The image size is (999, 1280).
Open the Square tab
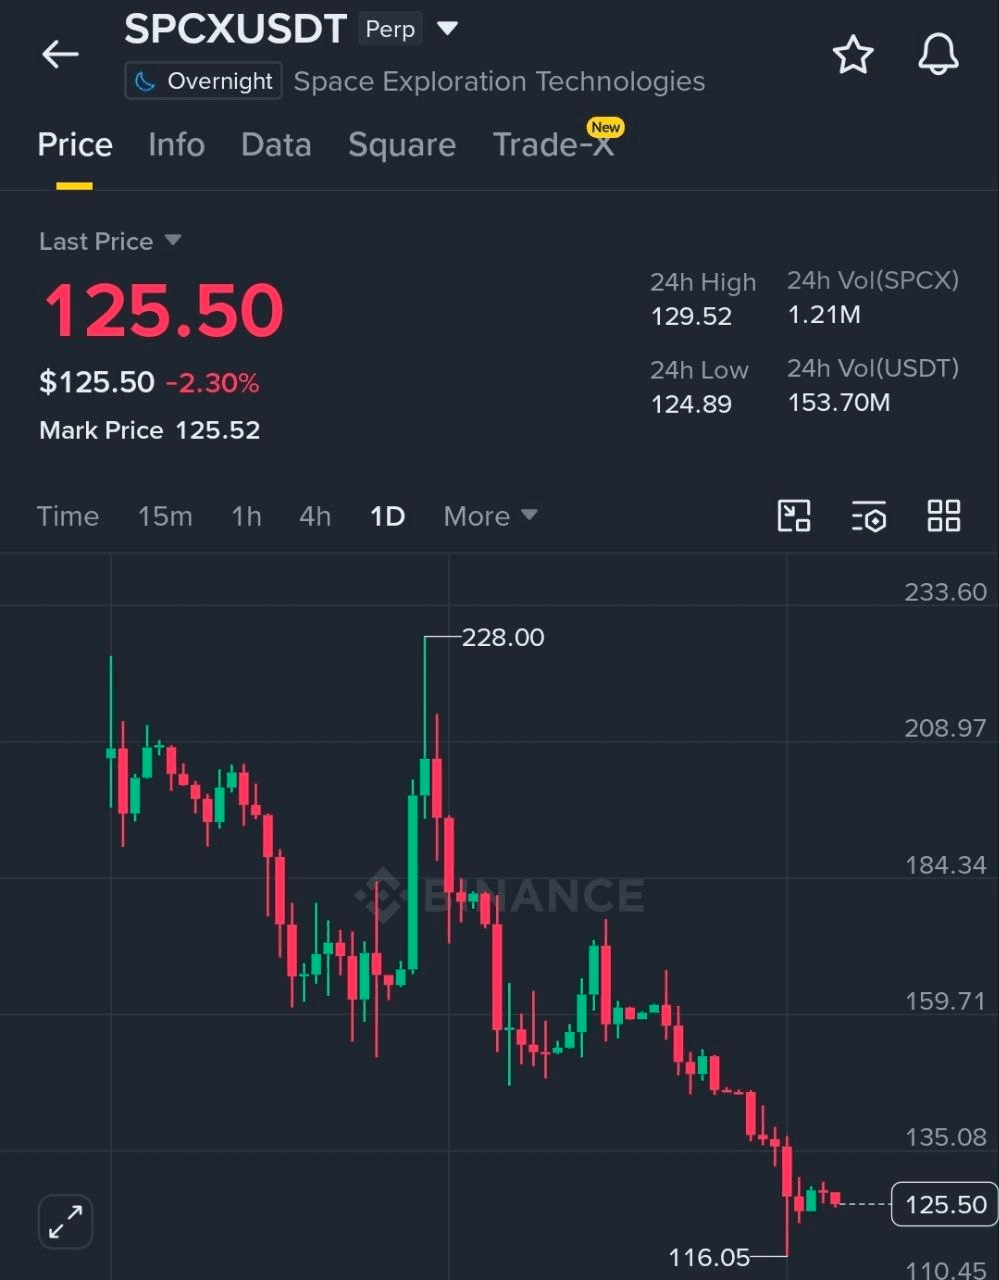click(x=402, y=145)
